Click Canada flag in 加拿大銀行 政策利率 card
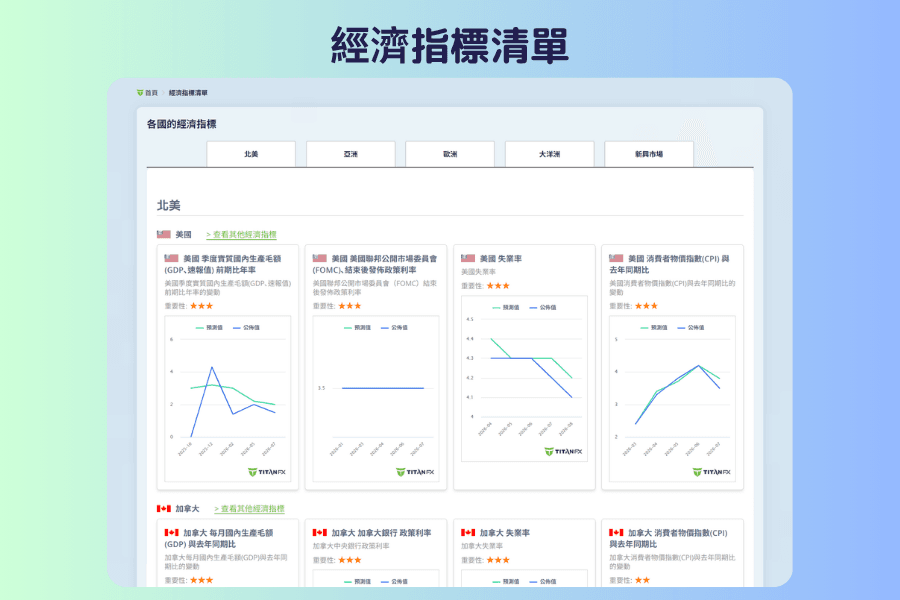900x600 pixels. [x=320, y=533]
